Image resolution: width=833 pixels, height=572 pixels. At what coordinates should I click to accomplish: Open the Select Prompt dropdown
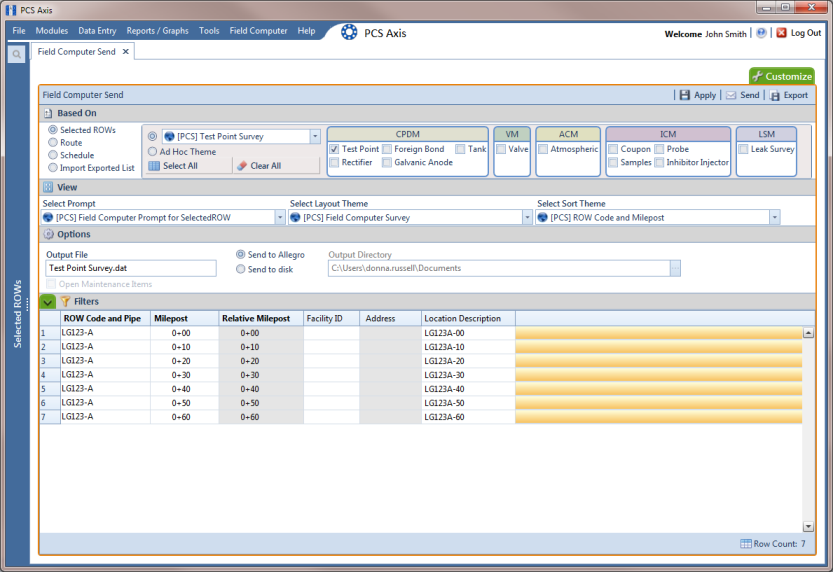(x=280, y=217)
